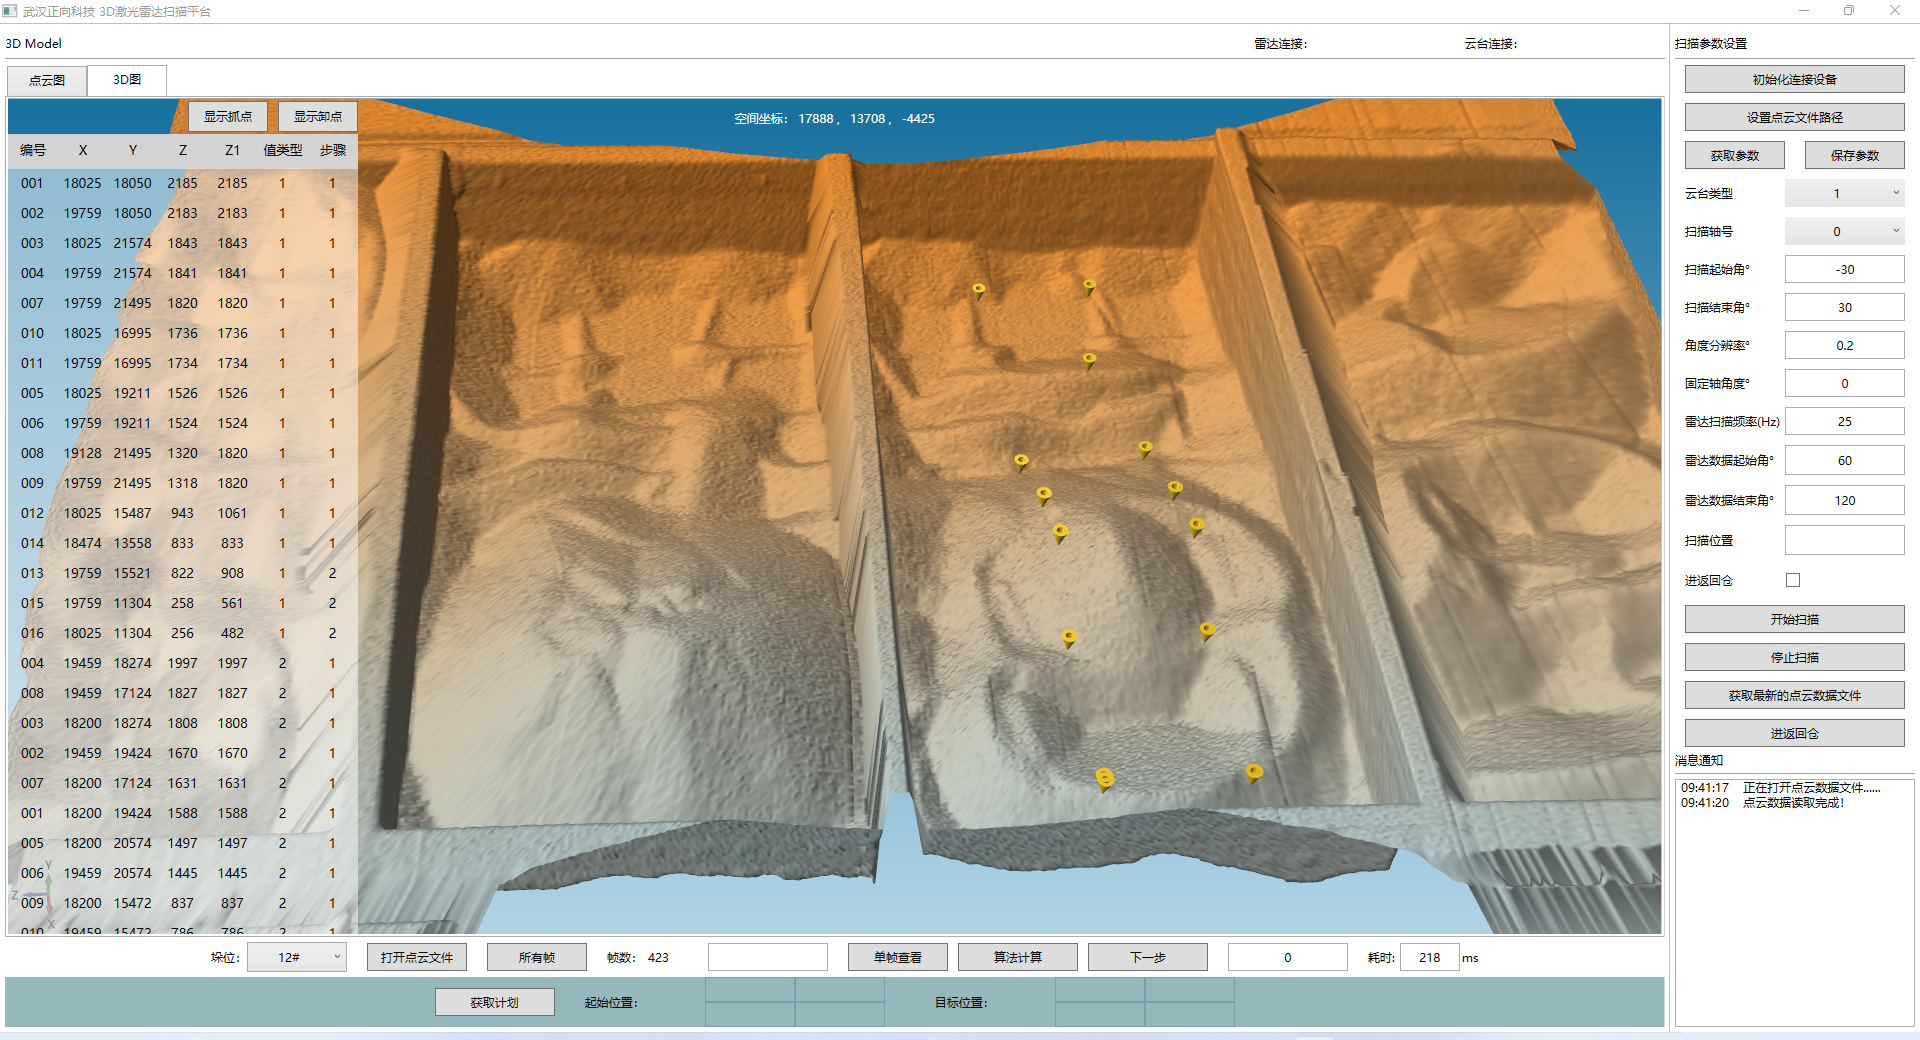This screenshot has height=1040, width=1920.
Task: Select the 3D图 tab
Action: point(127,80)
